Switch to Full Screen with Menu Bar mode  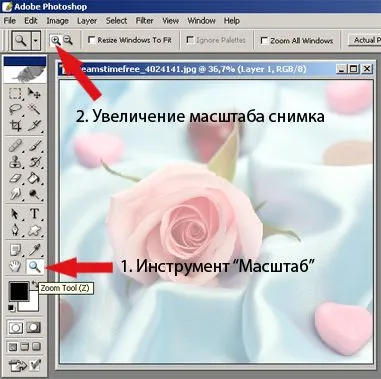point(25,347)
